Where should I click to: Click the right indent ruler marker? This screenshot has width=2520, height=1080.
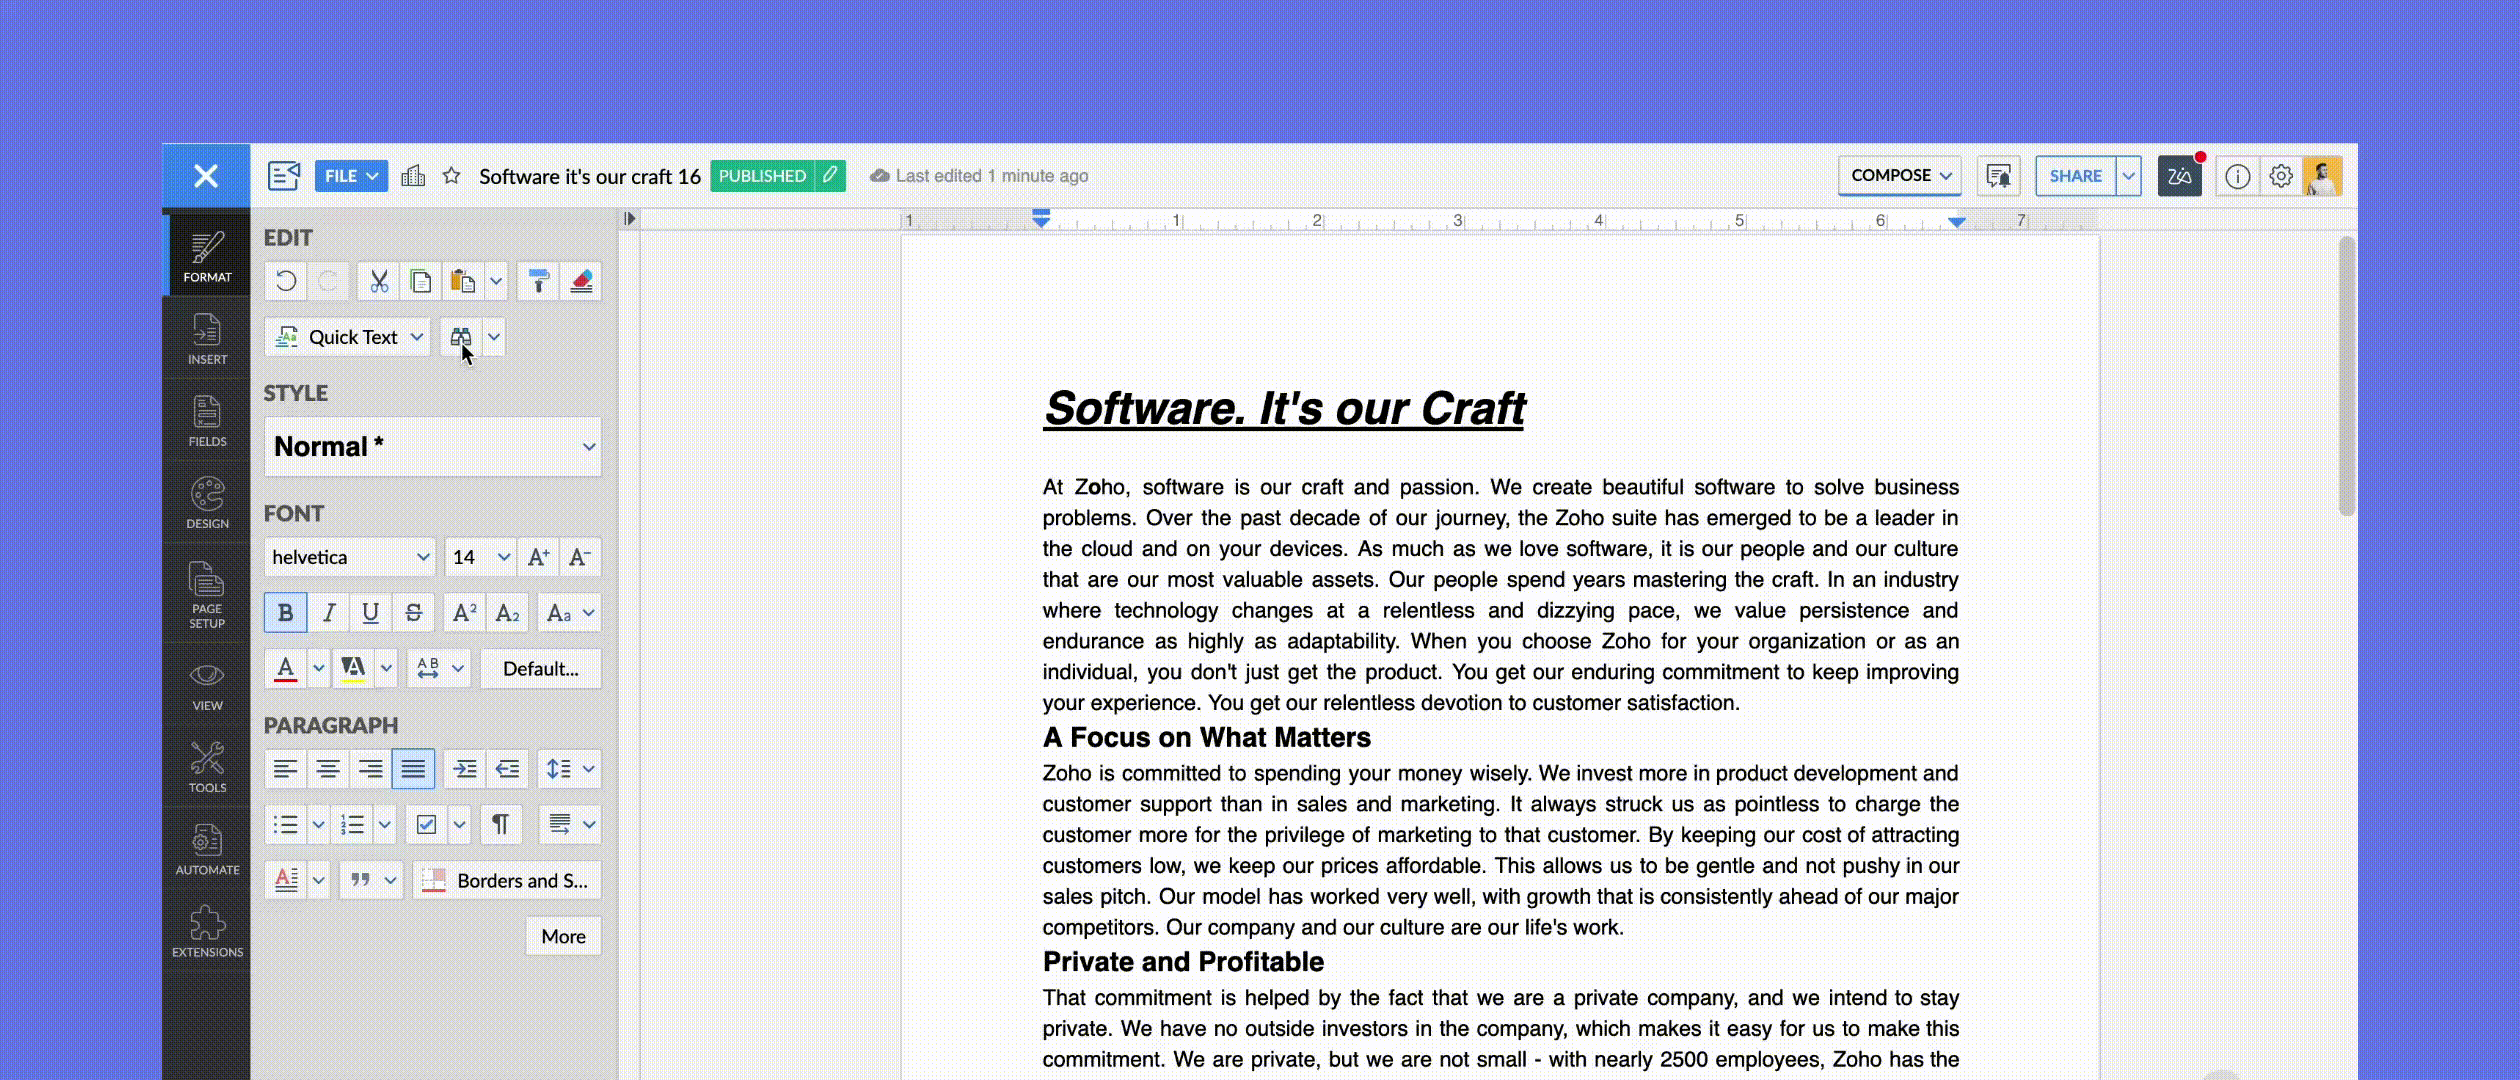1957,221
